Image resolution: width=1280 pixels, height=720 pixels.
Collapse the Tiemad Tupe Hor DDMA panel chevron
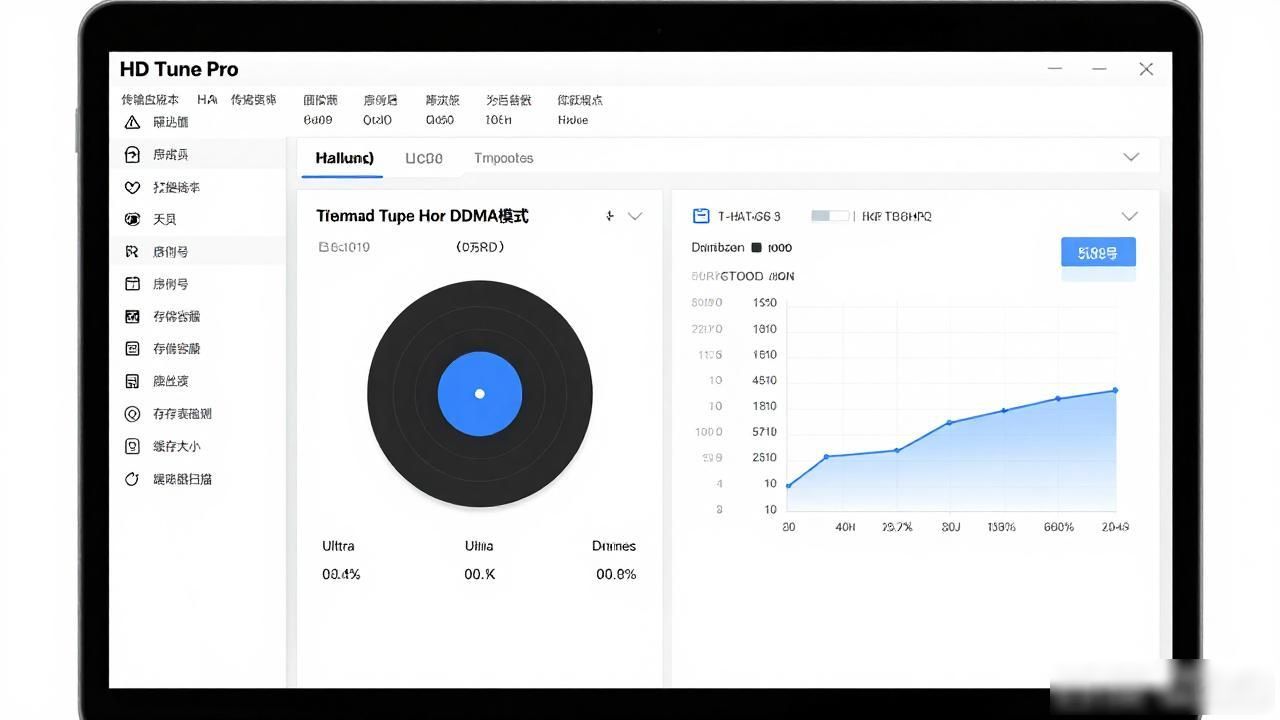click(635, 216)
